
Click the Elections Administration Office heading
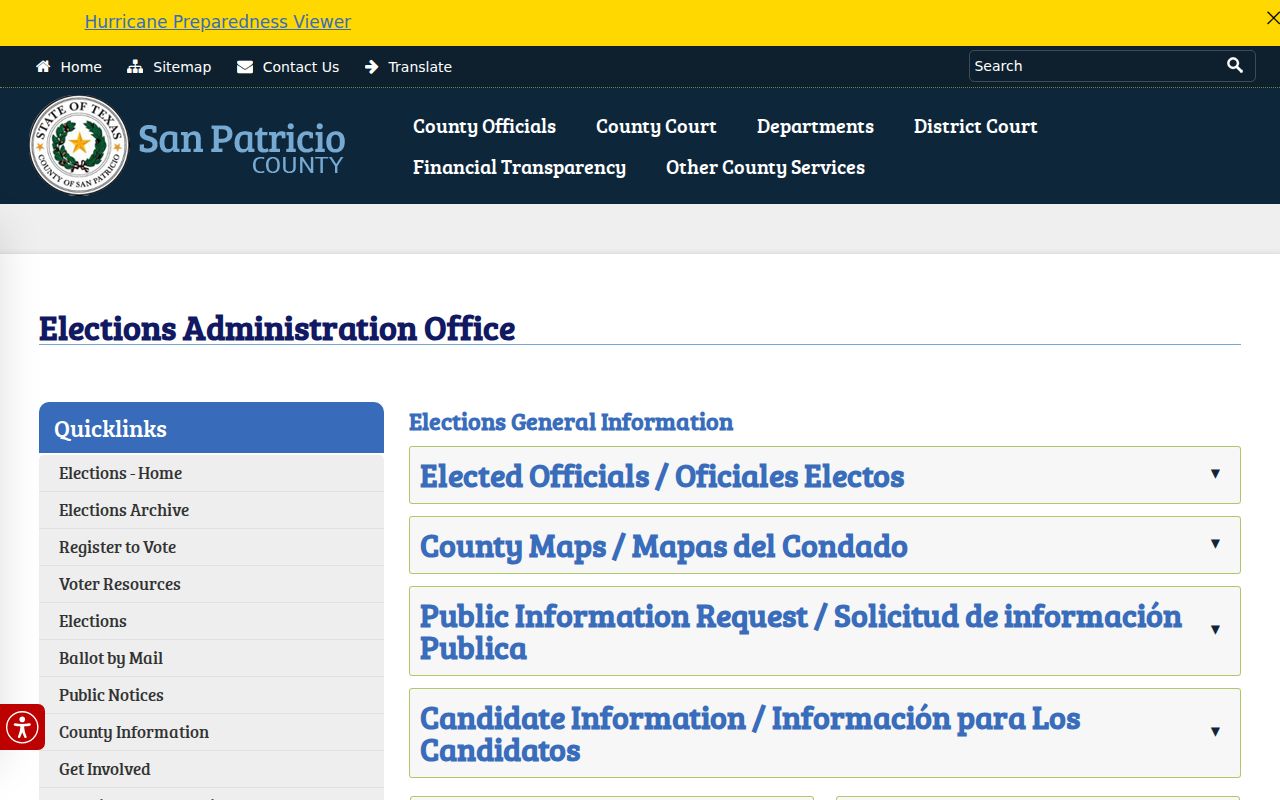click(x=277, y=328)
